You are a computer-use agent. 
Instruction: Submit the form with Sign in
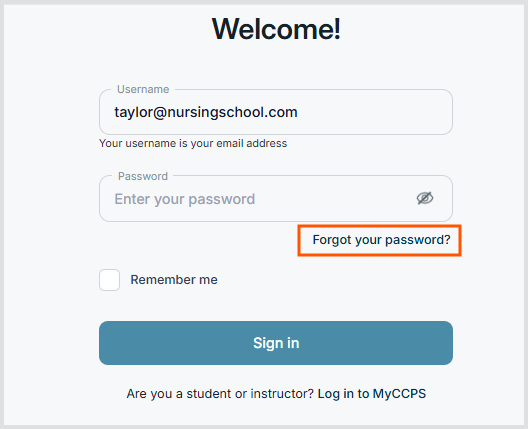[276, 343]
